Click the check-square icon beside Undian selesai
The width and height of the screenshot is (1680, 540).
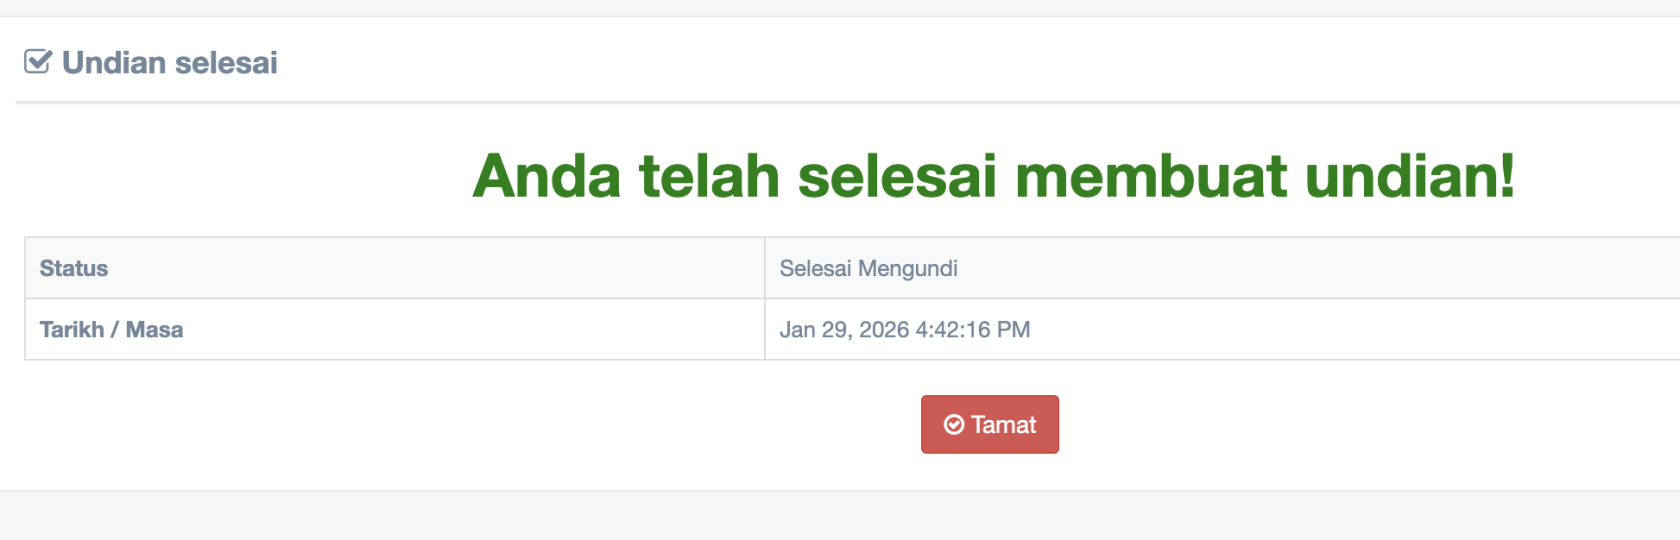pos(38,62)
